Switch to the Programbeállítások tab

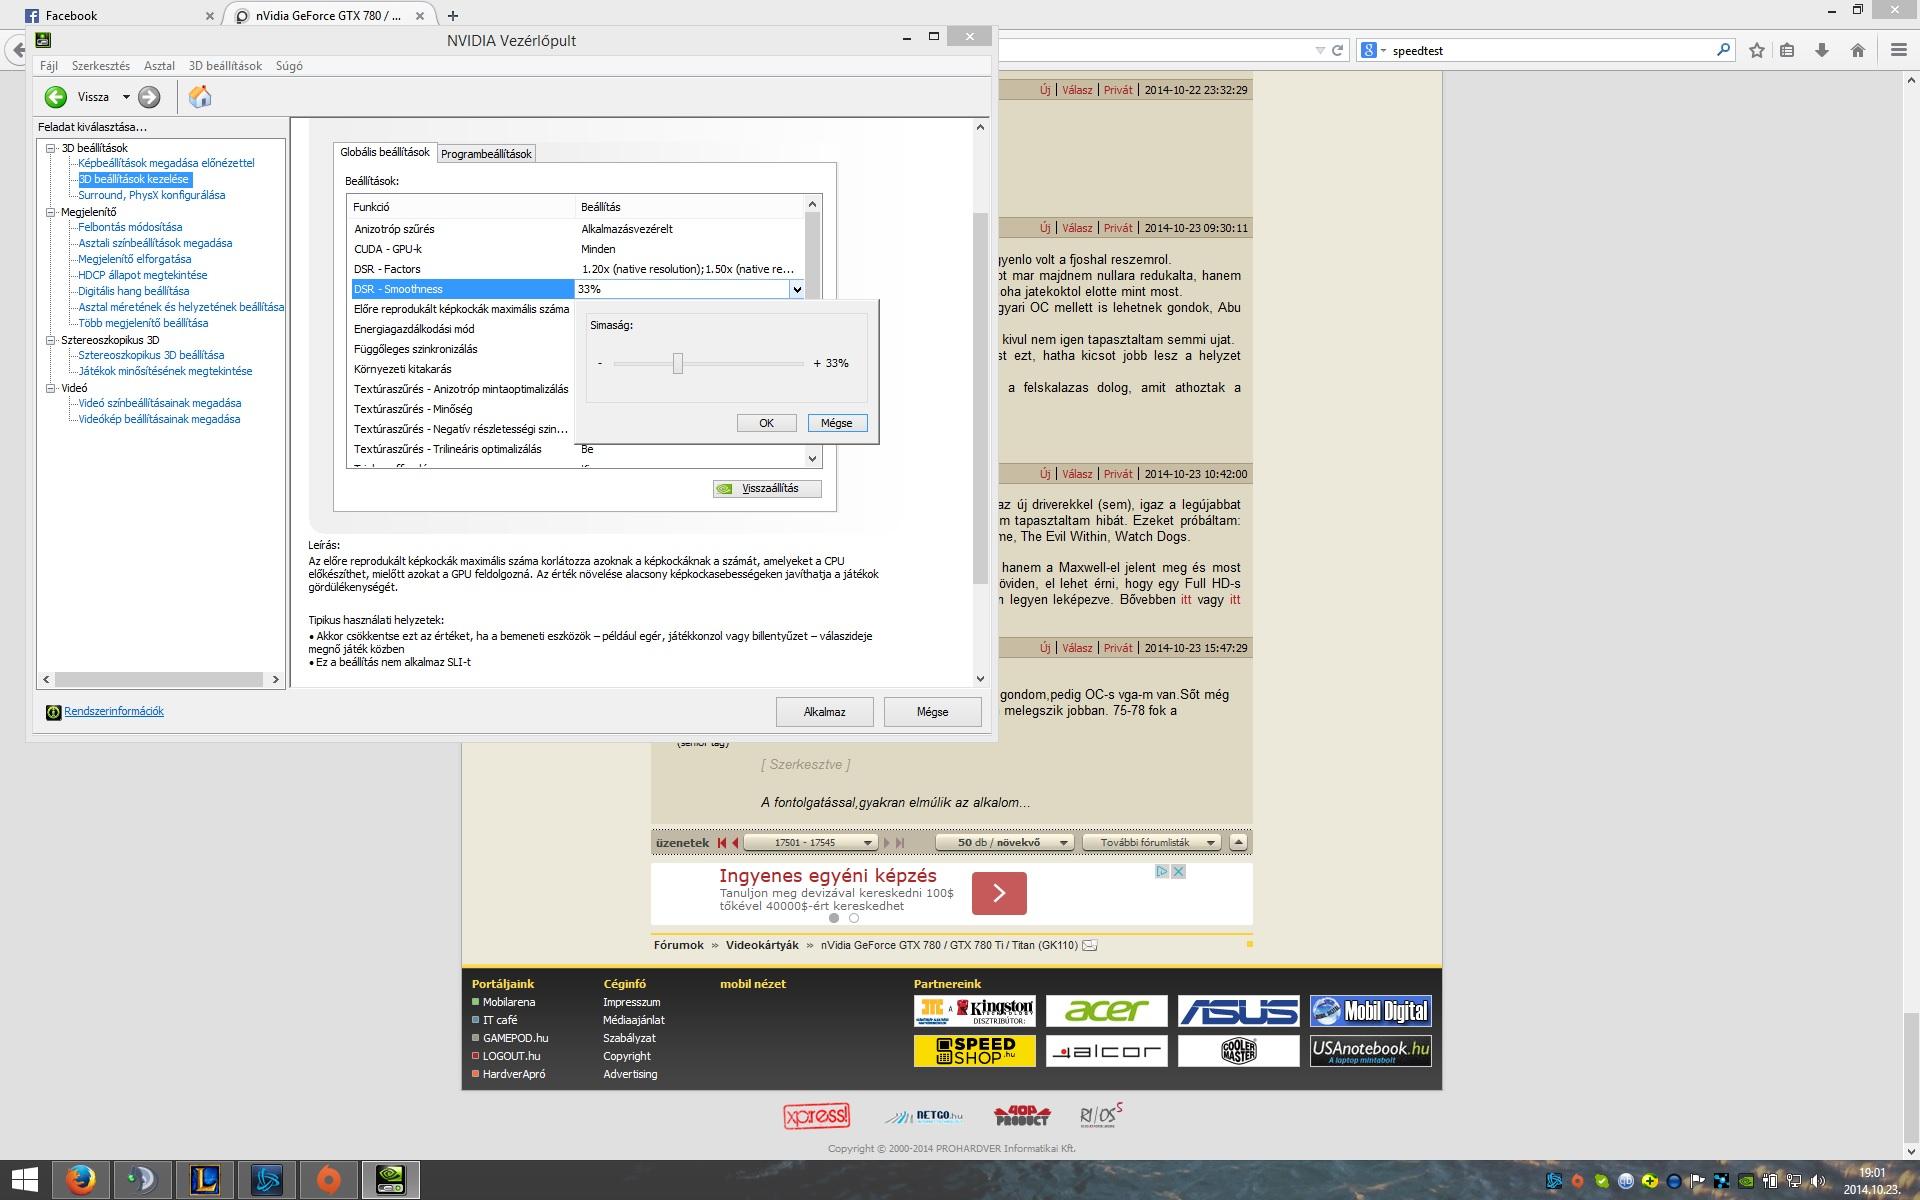click(486, 154)
